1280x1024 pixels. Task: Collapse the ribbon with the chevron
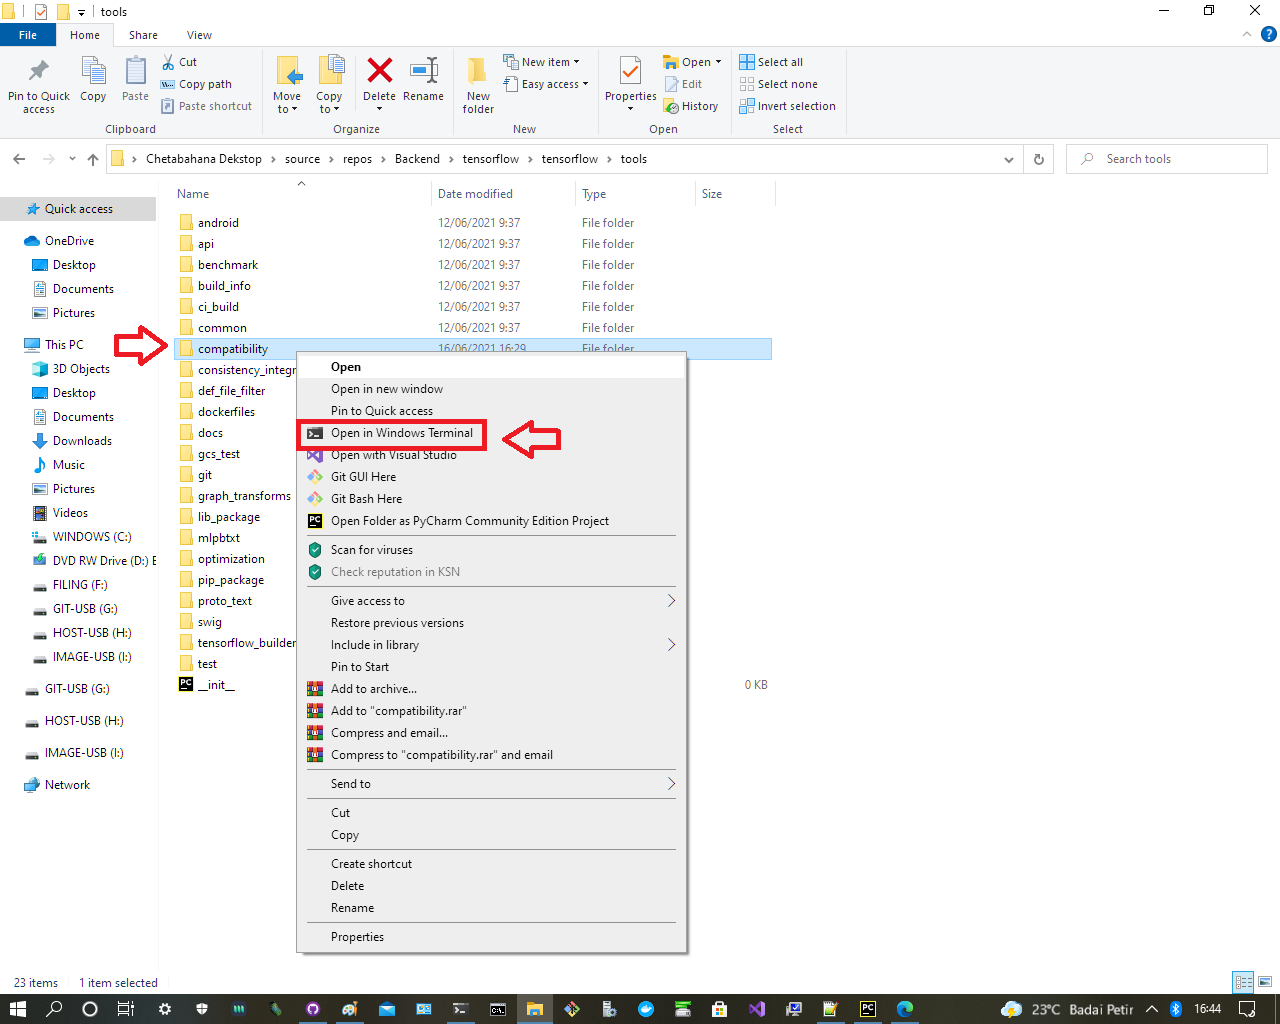click(1247, 34)
